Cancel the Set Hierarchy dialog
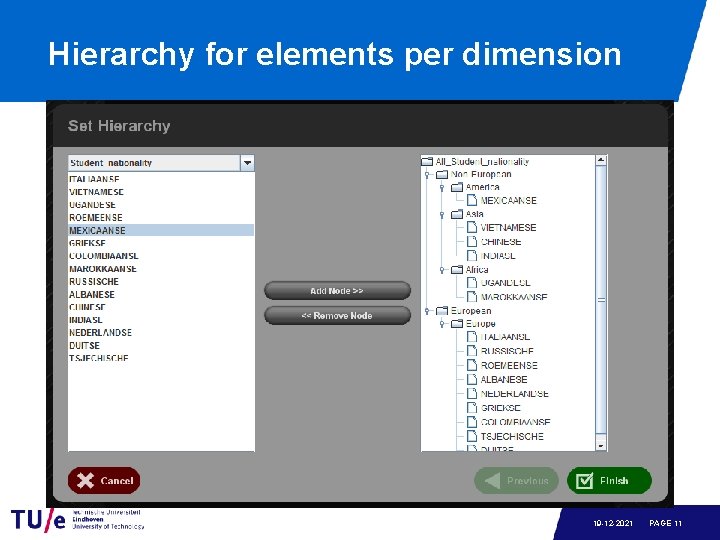 (x=104, y=480)
